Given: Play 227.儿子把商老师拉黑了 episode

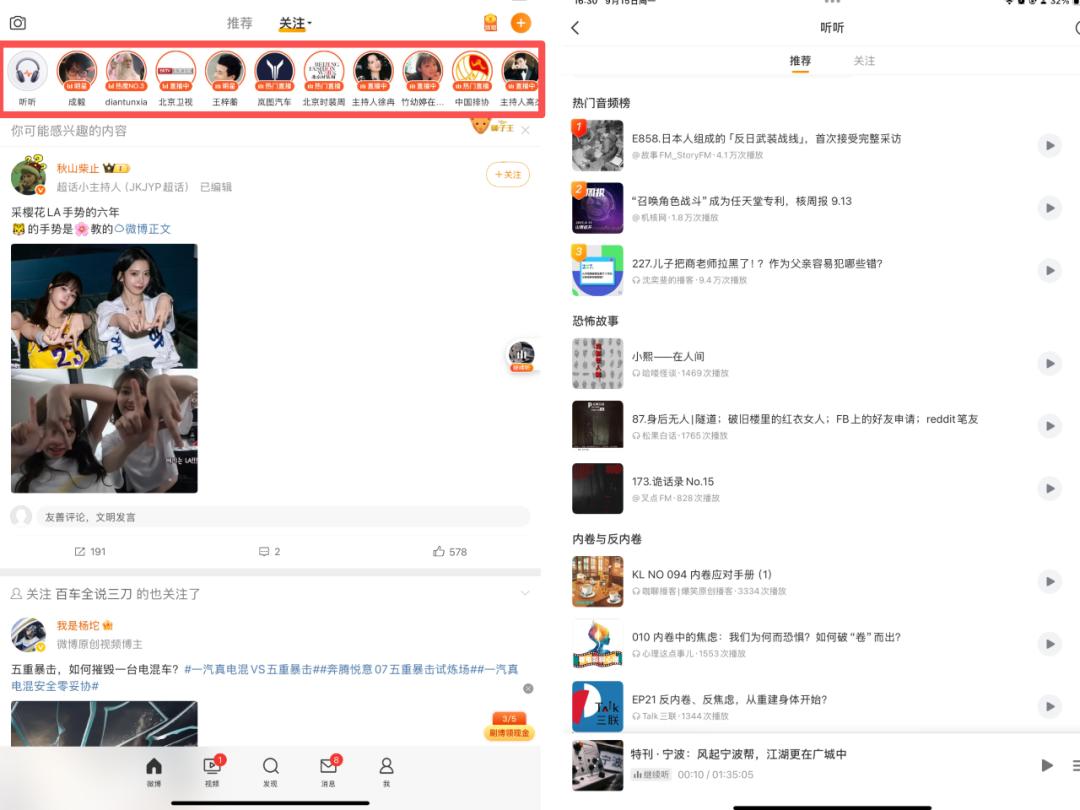Looking at the screenshot, I should [x=1050, y=271].
